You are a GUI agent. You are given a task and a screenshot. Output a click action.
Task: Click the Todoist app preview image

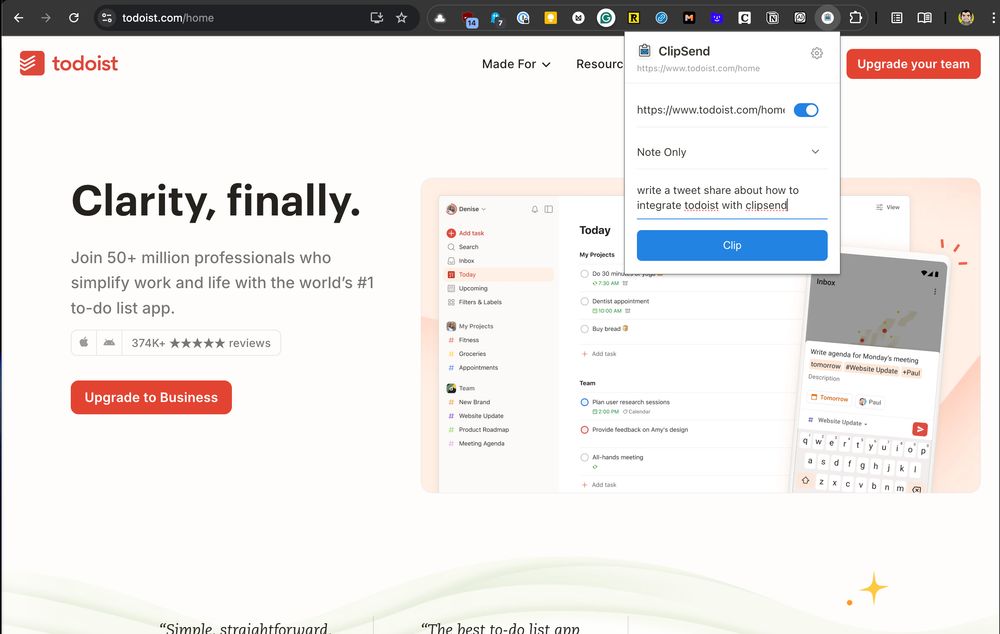coord(700,335)
